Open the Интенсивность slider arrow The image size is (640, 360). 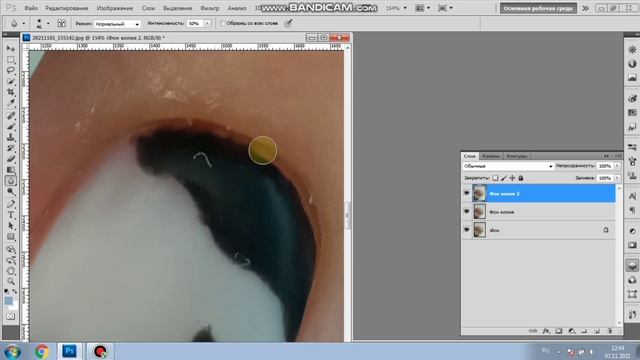(207, 23)
